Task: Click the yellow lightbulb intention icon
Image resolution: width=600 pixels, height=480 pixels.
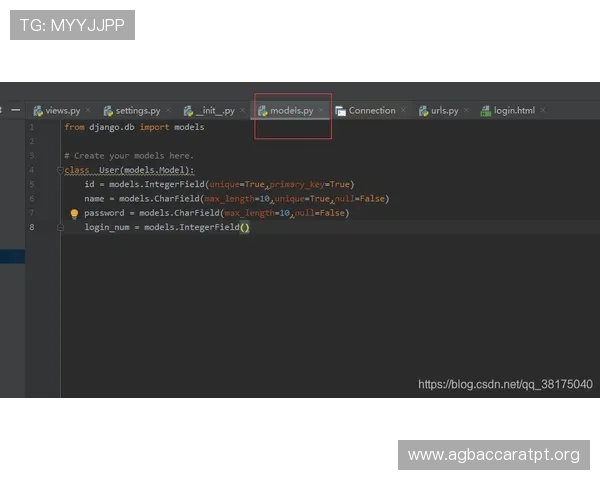Action: click(x=74, y=213)
